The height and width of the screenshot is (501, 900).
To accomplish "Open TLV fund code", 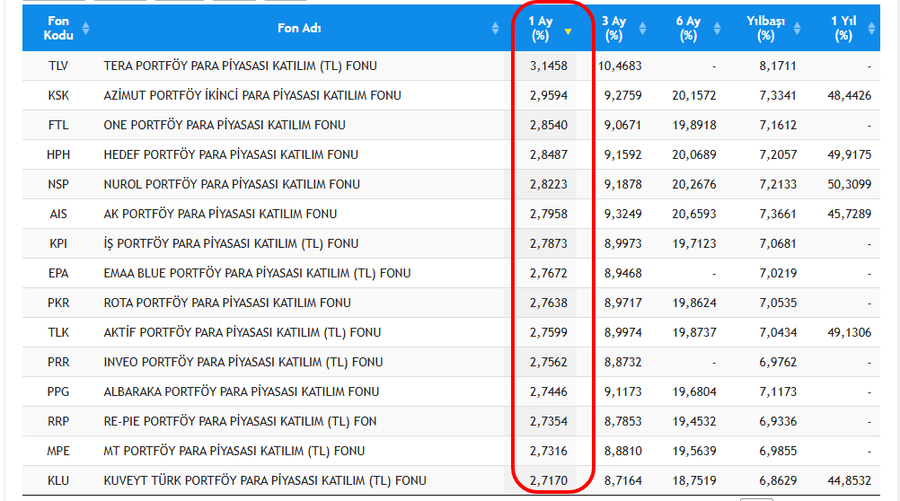I will [x=58, y=66].
